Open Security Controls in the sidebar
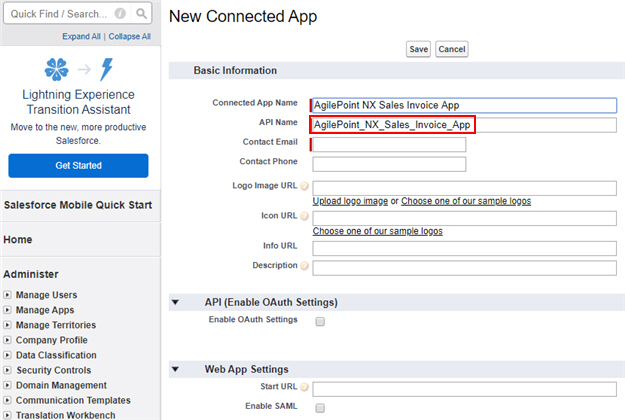This screenshot has width=625, height=420. [53, 370]
